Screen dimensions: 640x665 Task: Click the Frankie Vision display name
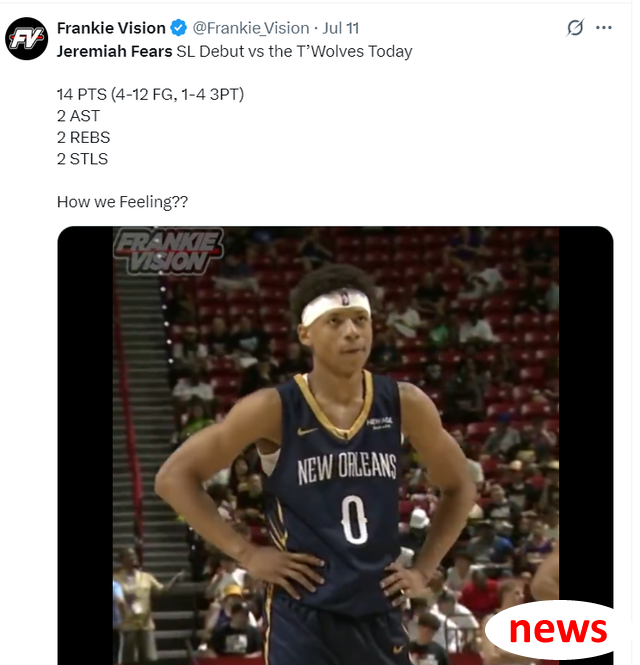point(111,28)
